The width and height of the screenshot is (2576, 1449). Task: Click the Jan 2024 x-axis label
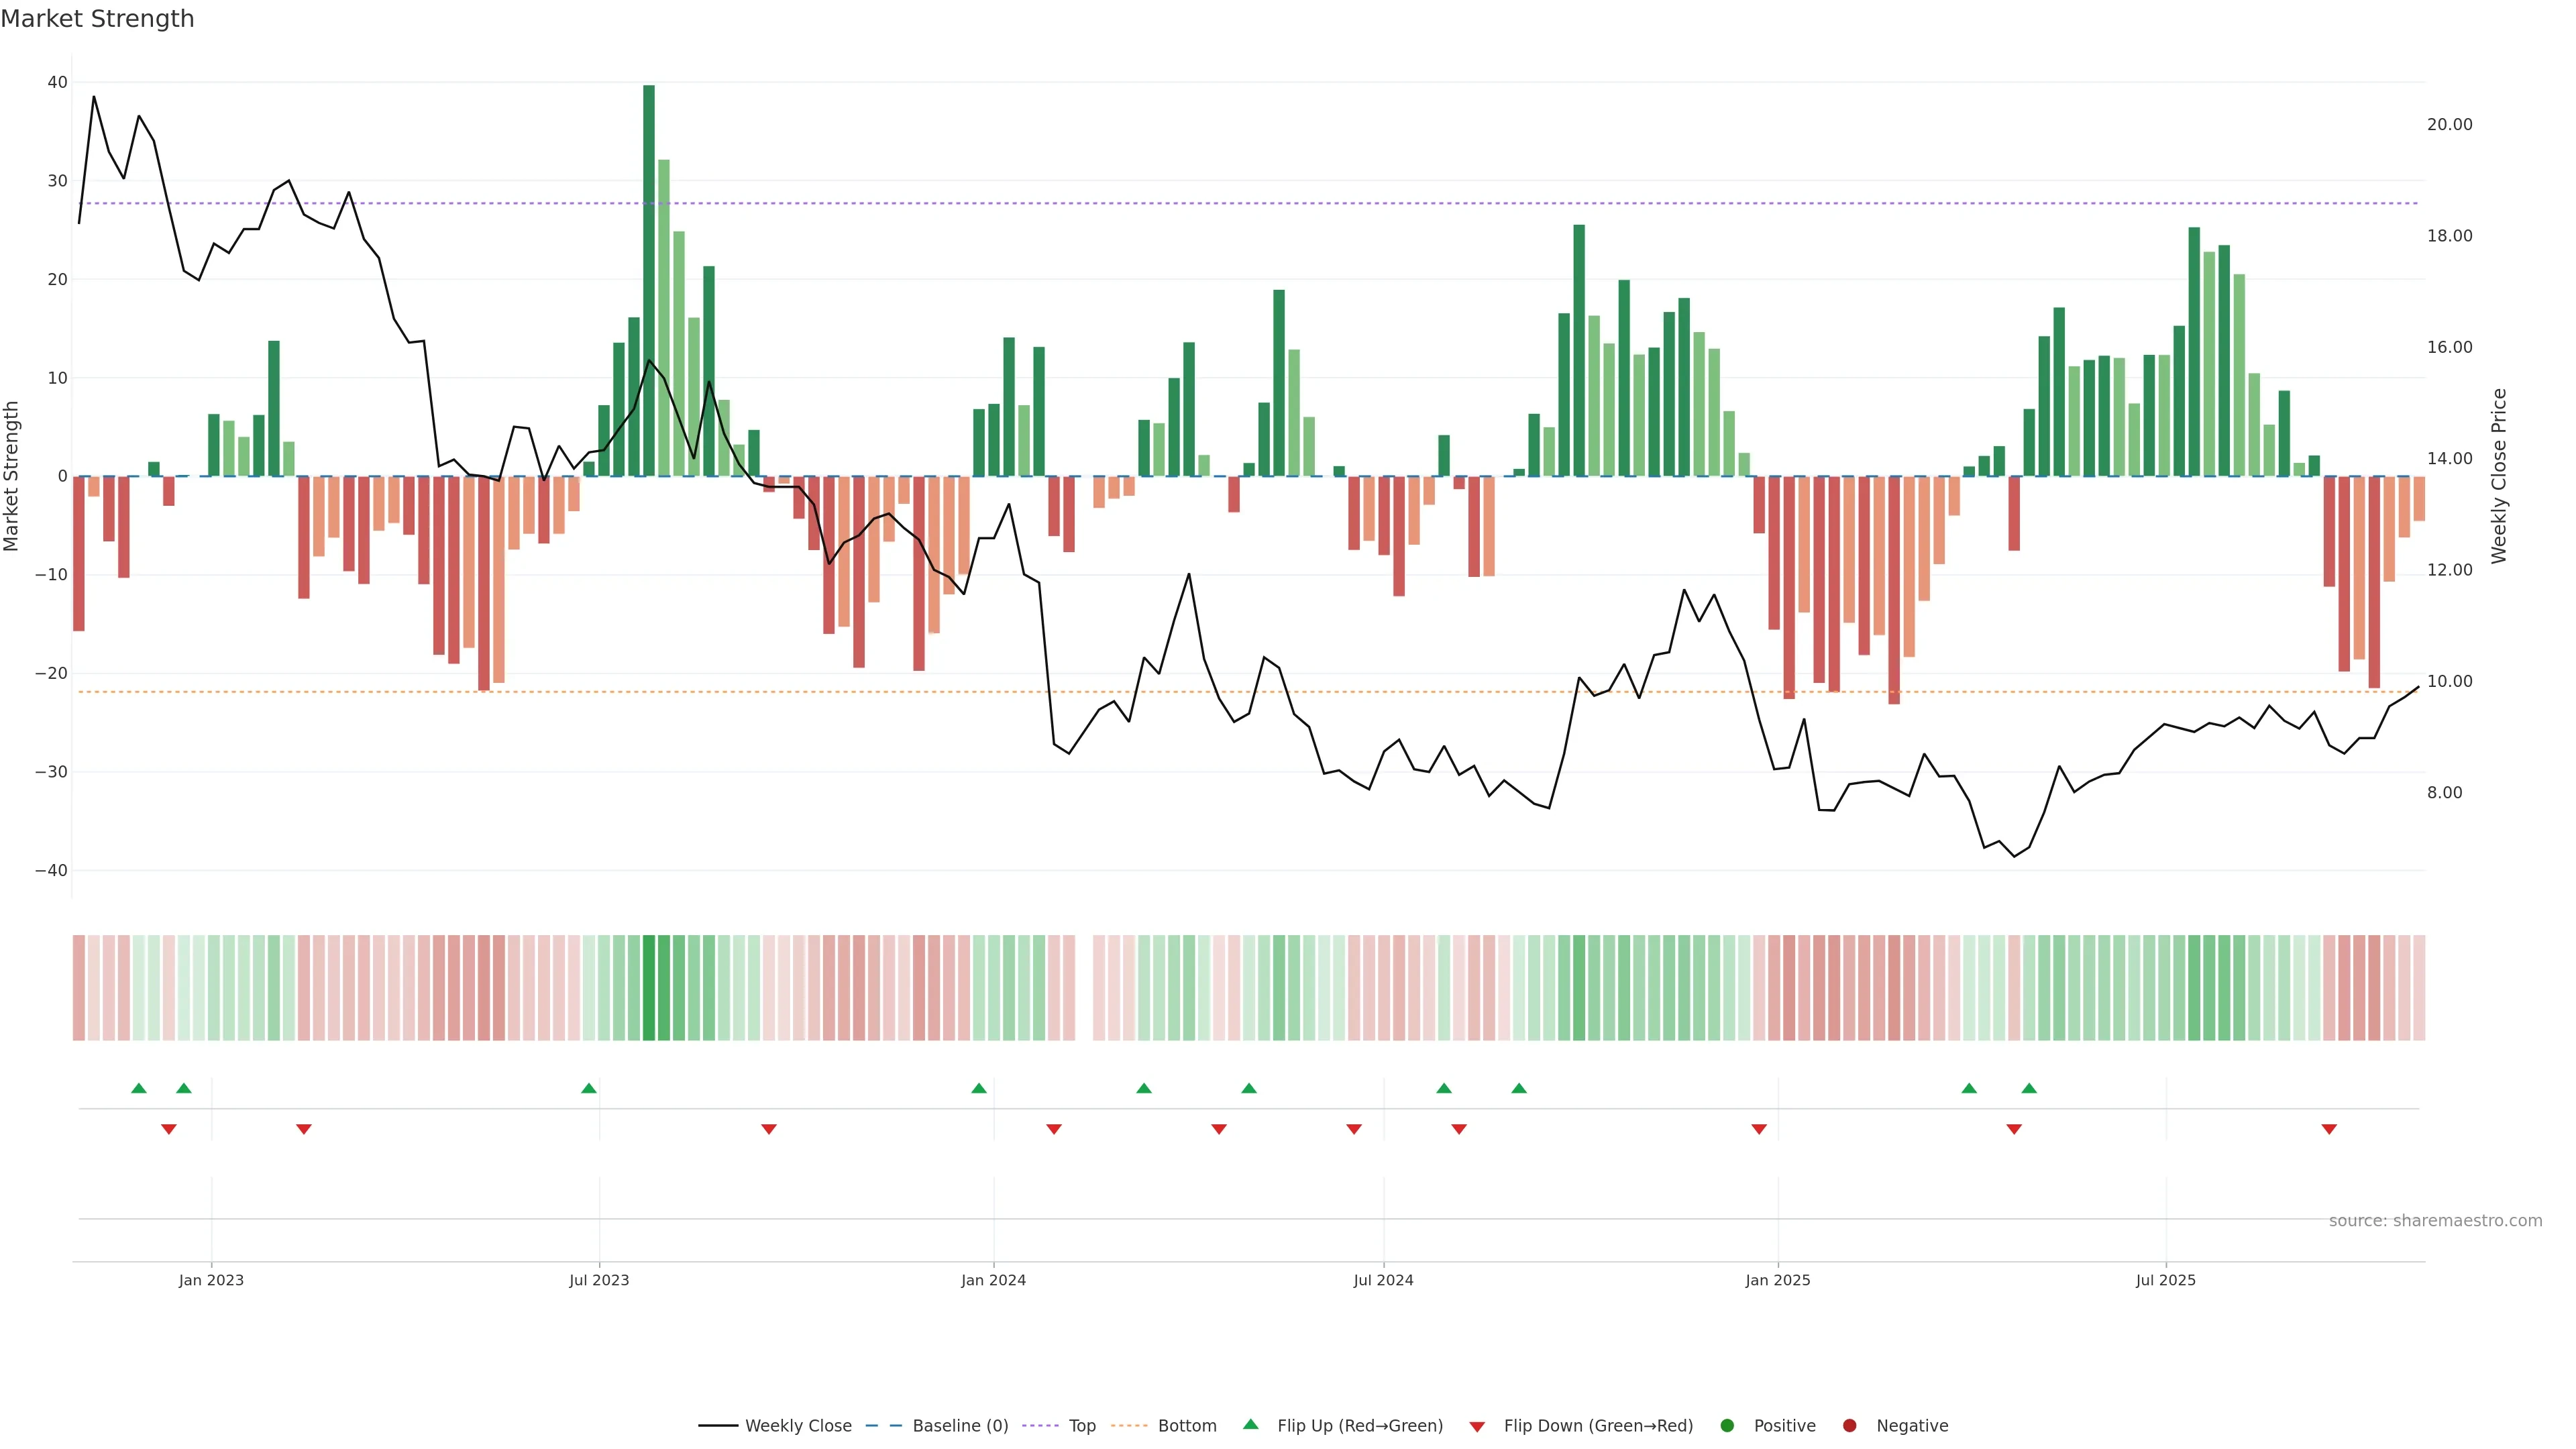(993, 1280)
